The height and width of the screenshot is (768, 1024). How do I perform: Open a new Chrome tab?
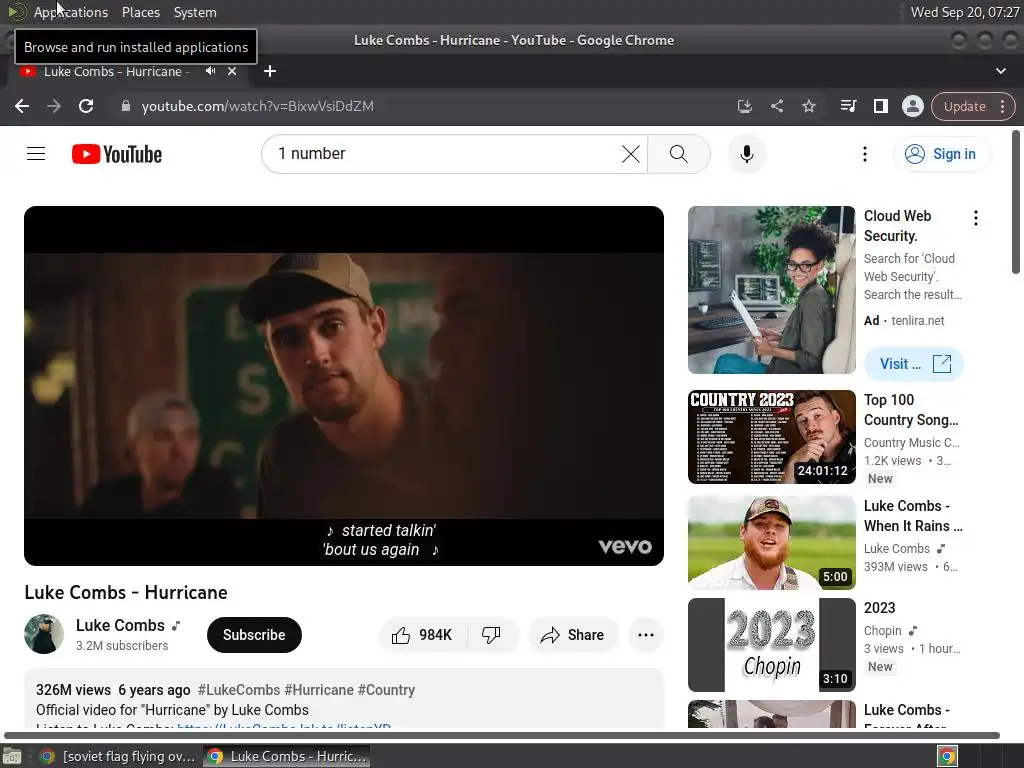pyautogui.click(x=270, y=71)
